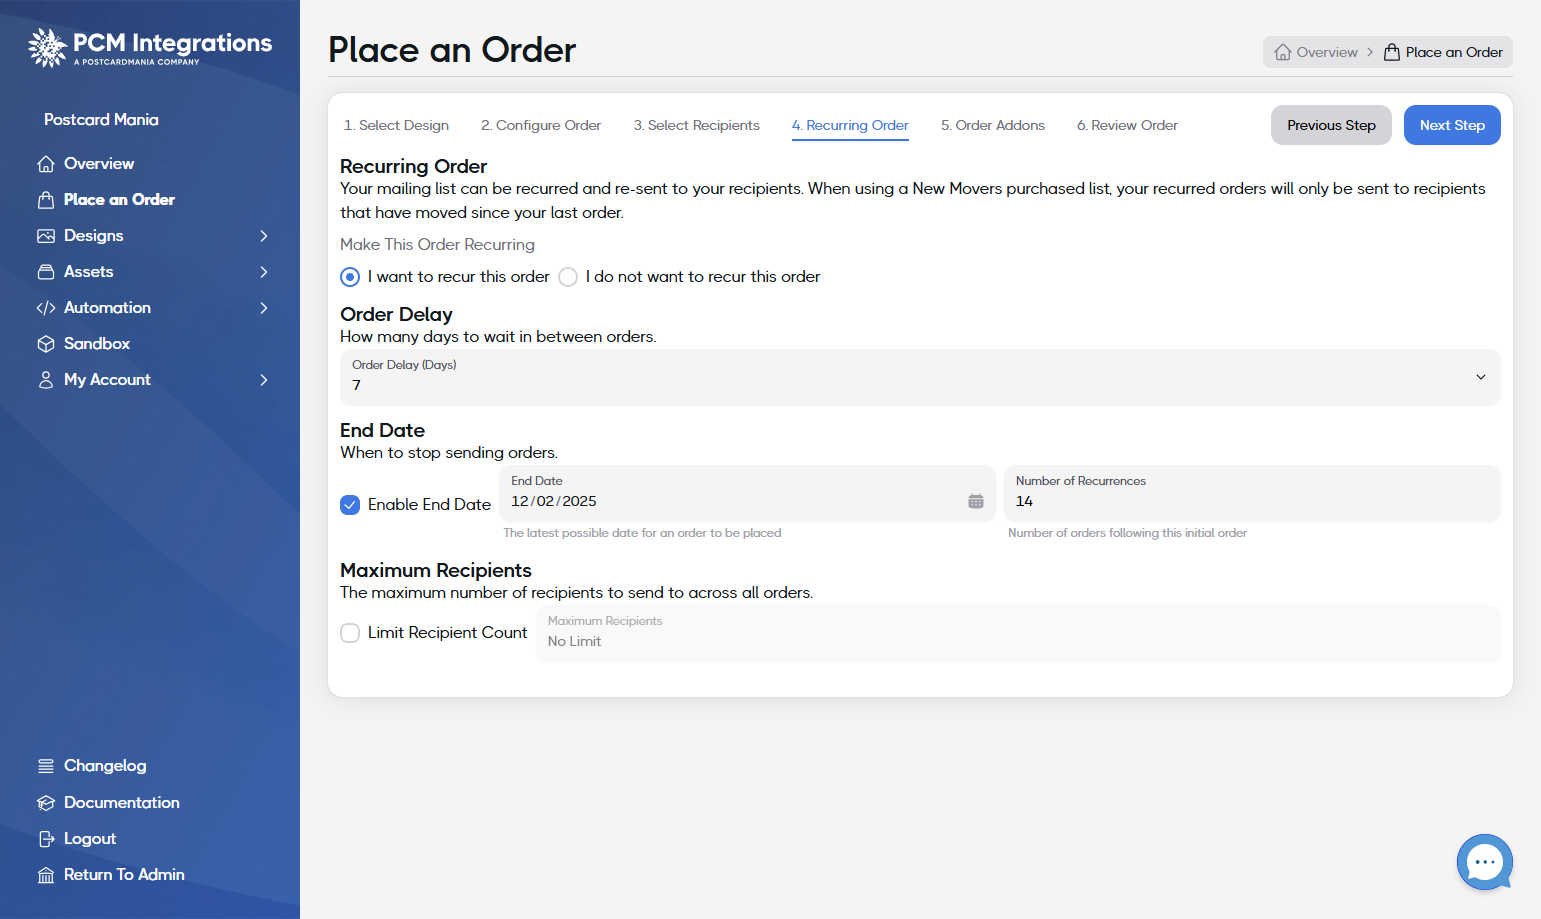Click the Previous Step button
Screen dimensions: 1541x919
1331,125
